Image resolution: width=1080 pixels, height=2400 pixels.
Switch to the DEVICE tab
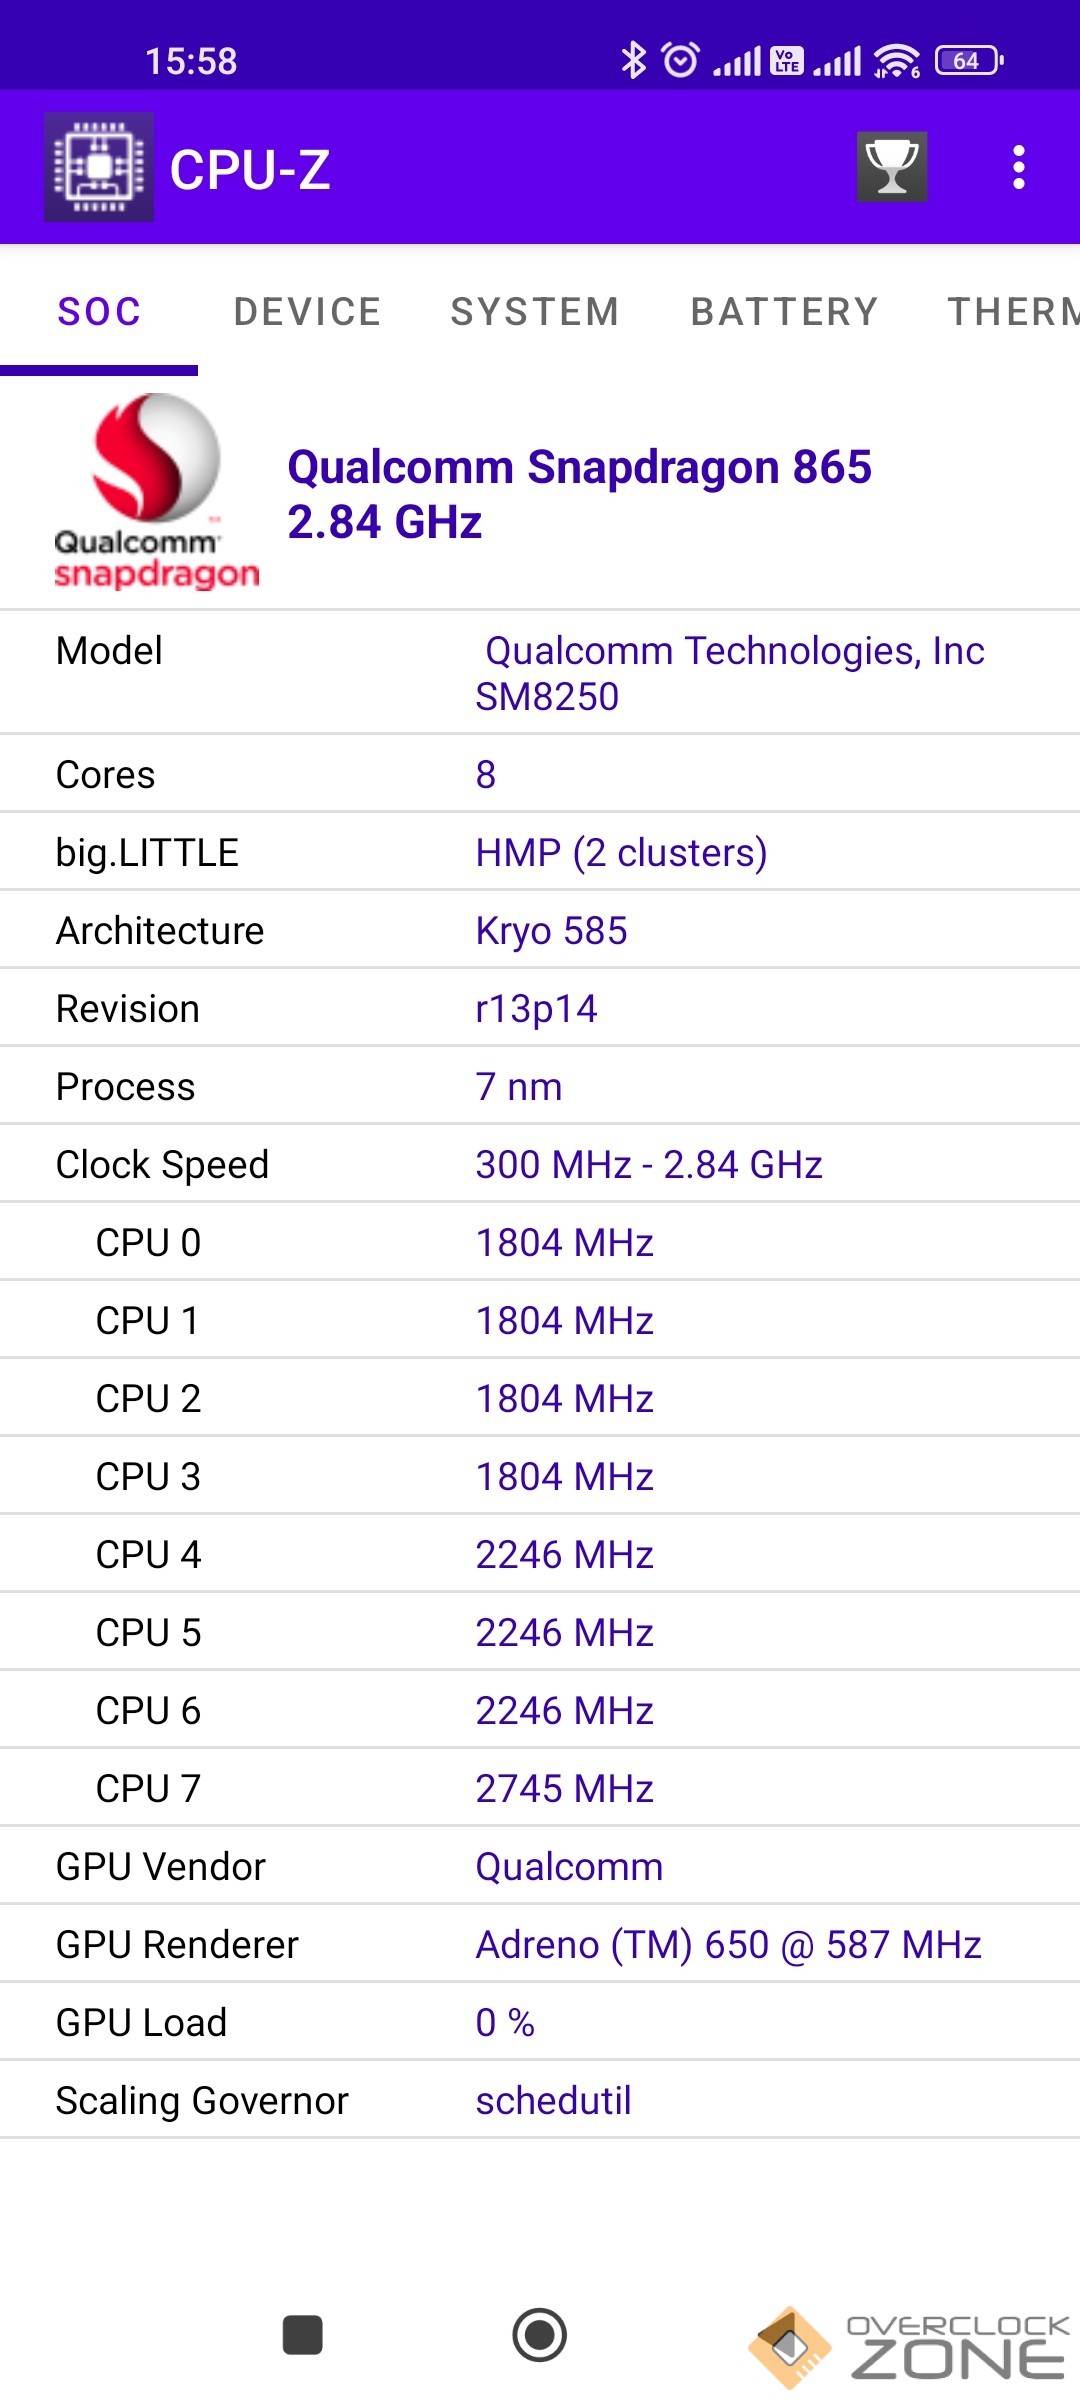[307, 312]
